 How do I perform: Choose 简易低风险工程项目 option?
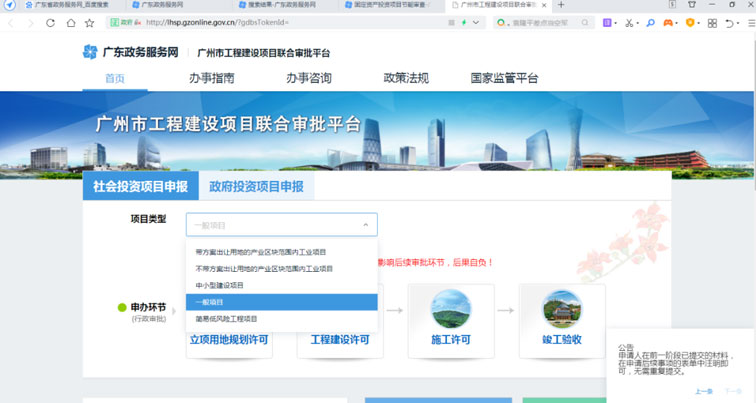[x=282, y=319]
